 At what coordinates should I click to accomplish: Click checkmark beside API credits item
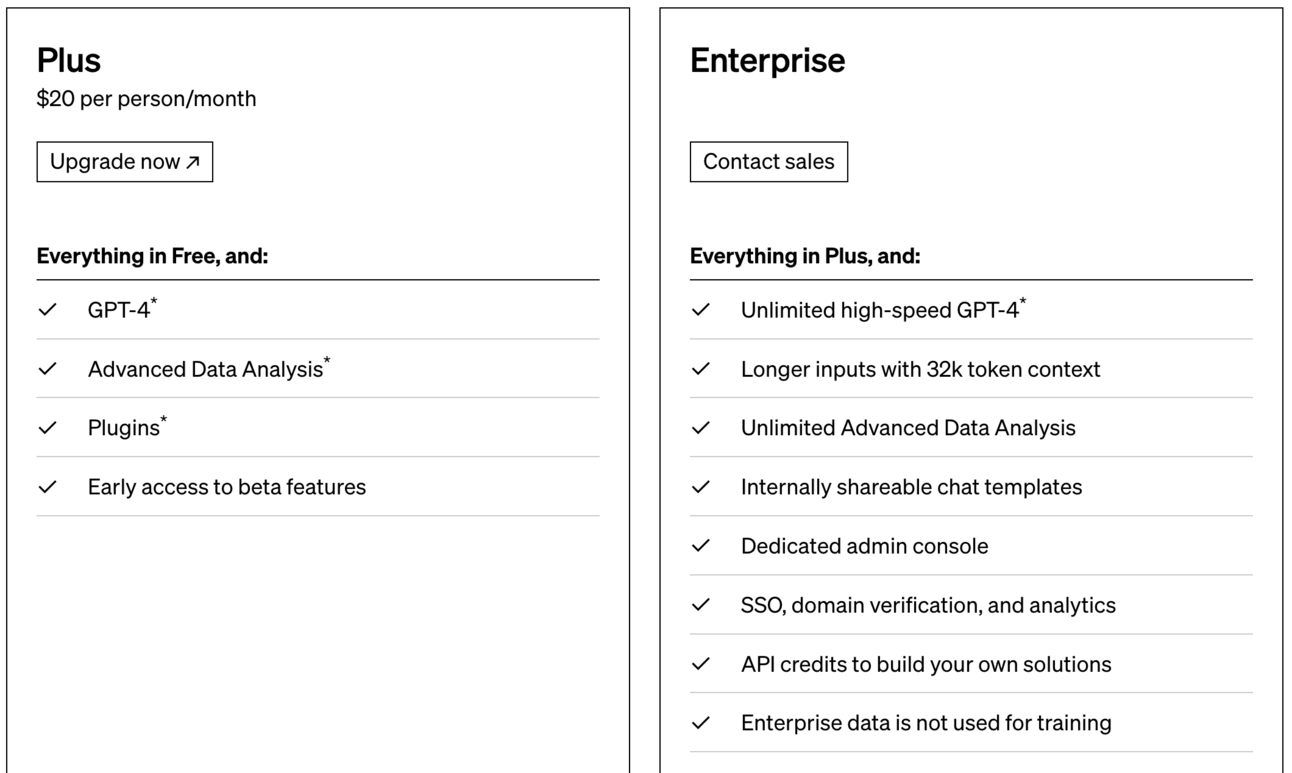tap(700, 664)
